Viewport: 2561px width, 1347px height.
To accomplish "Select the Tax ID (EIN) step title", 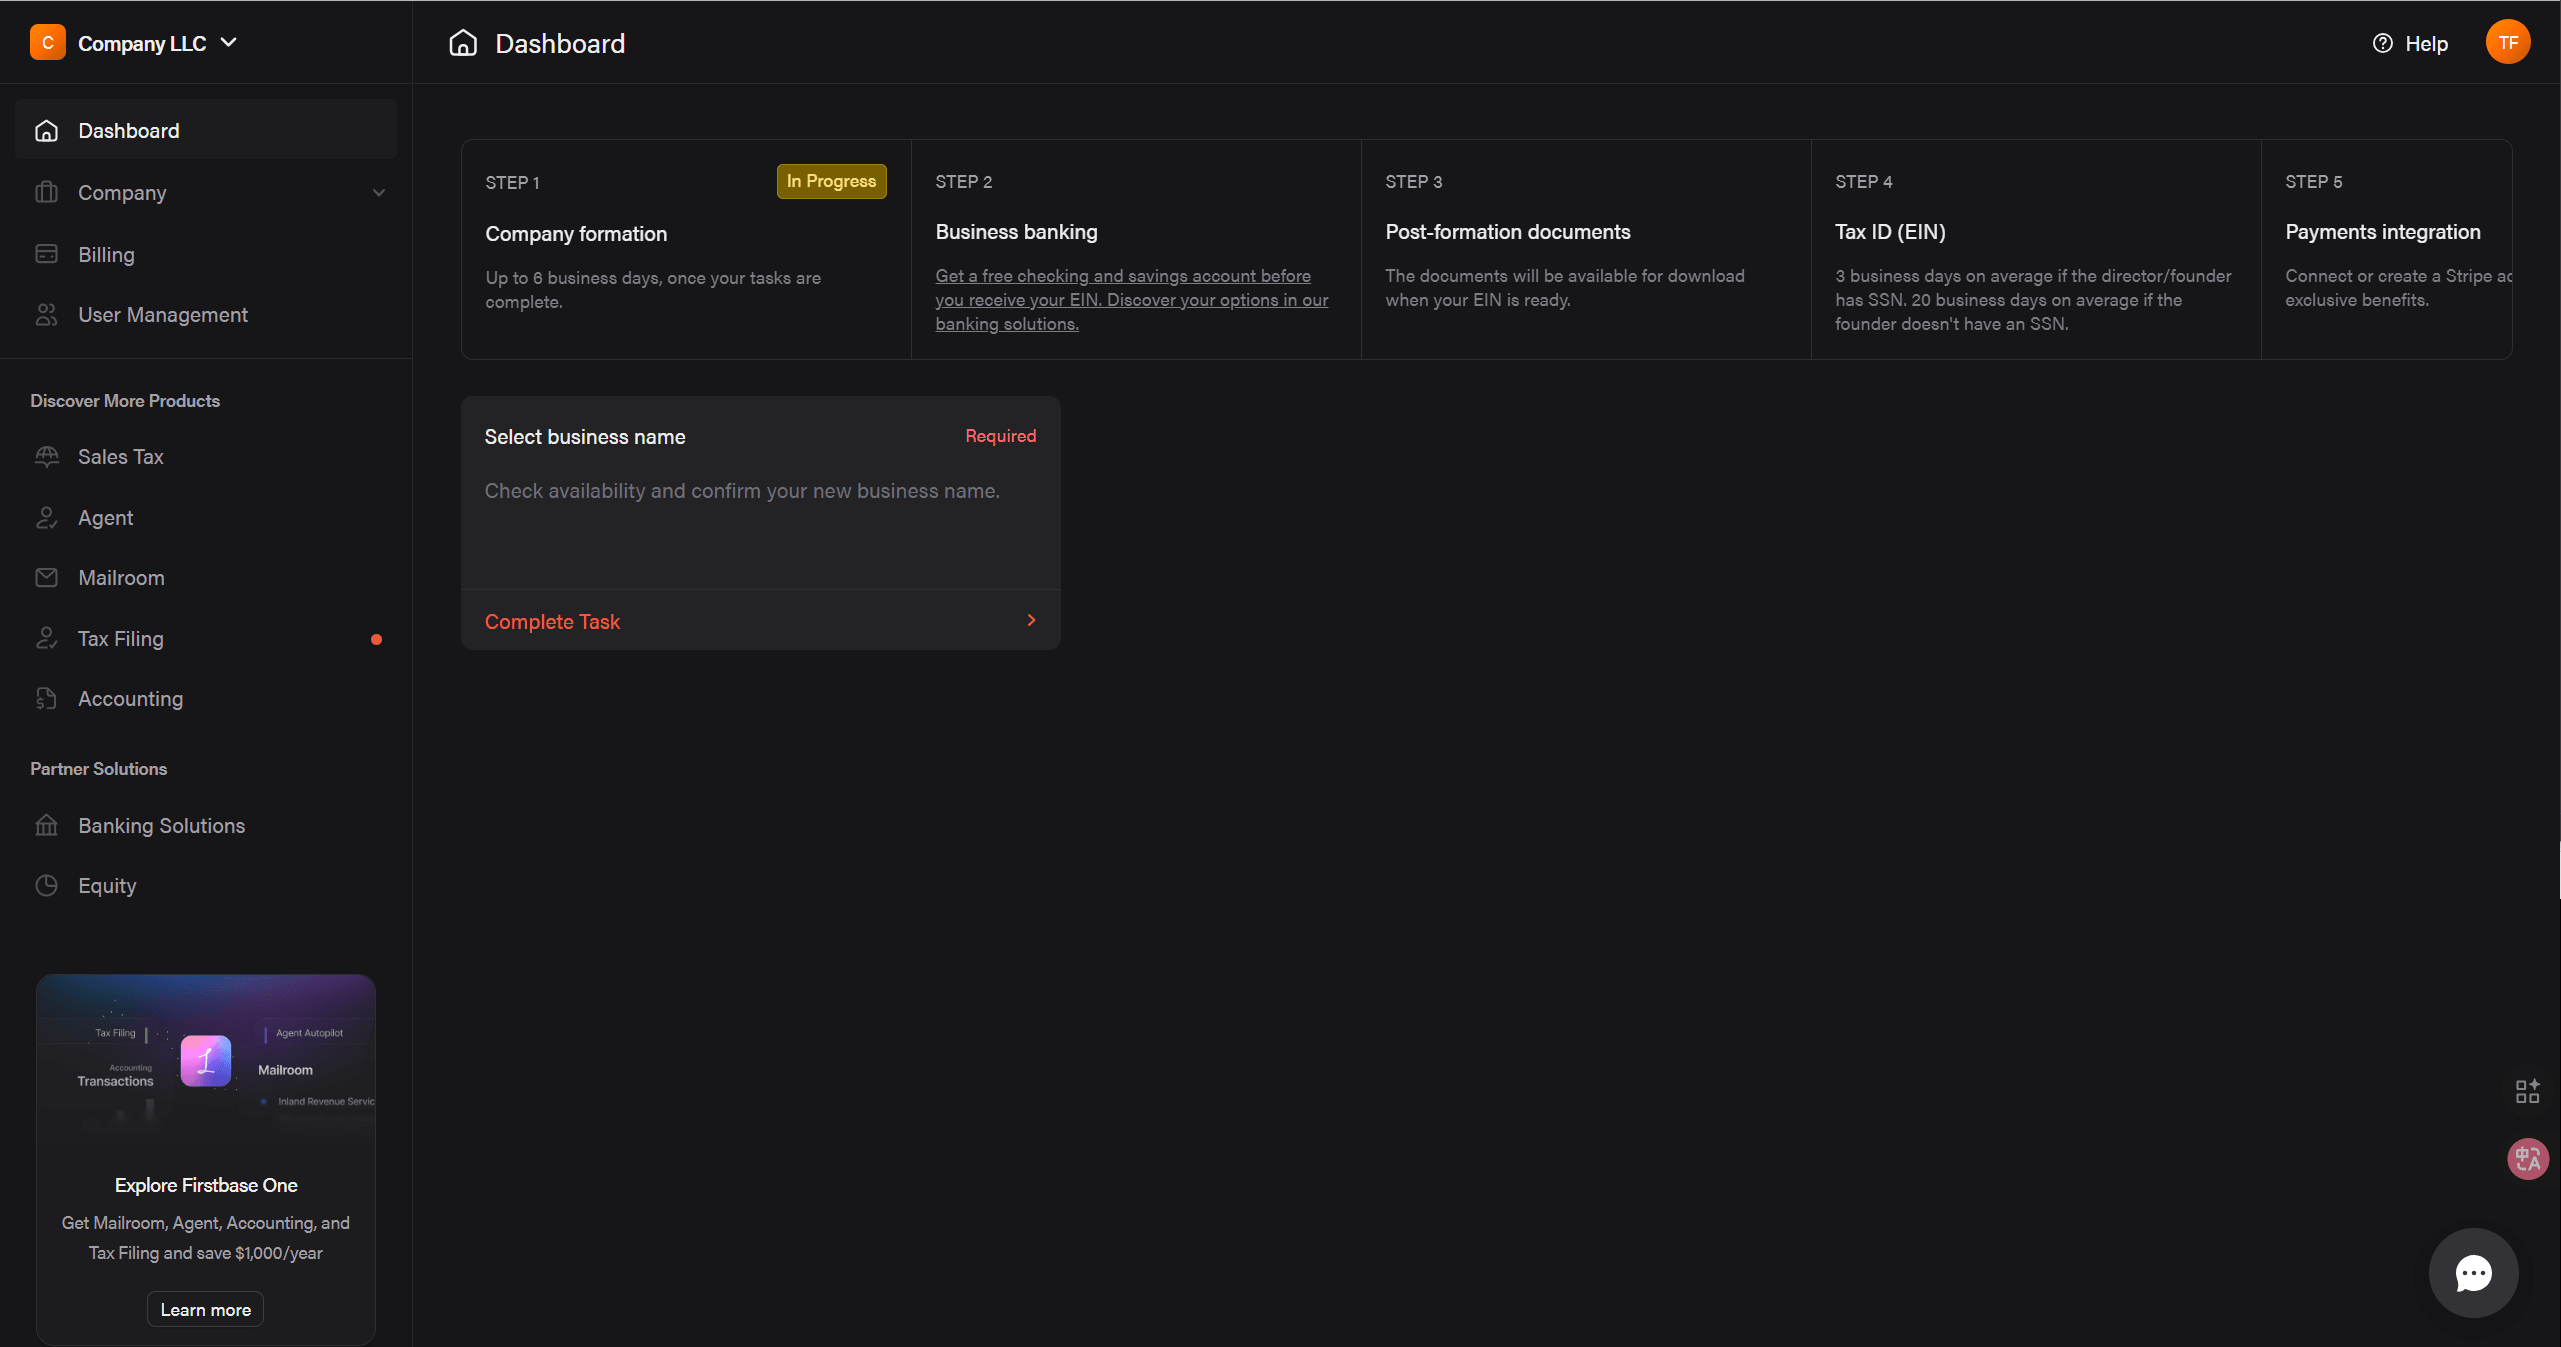I will point(1890,232).
